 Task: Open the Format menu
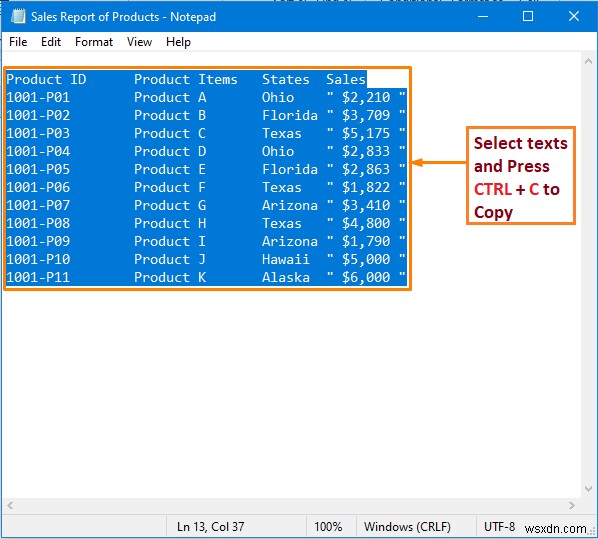(94, 42)
